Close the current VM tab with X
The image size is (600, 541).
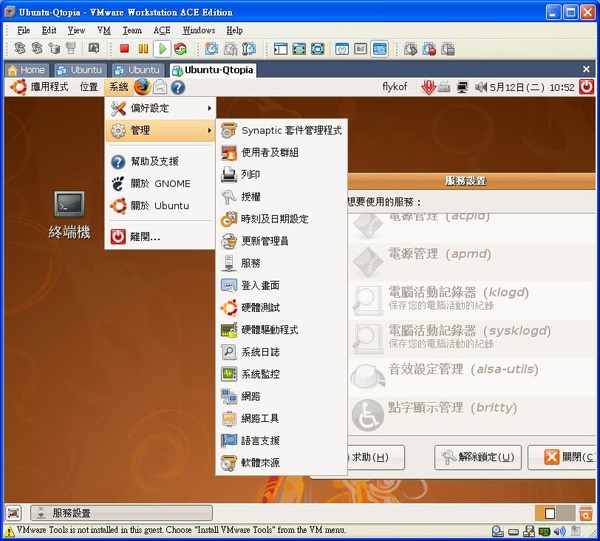pyautogui.click(x=586, y=69)
